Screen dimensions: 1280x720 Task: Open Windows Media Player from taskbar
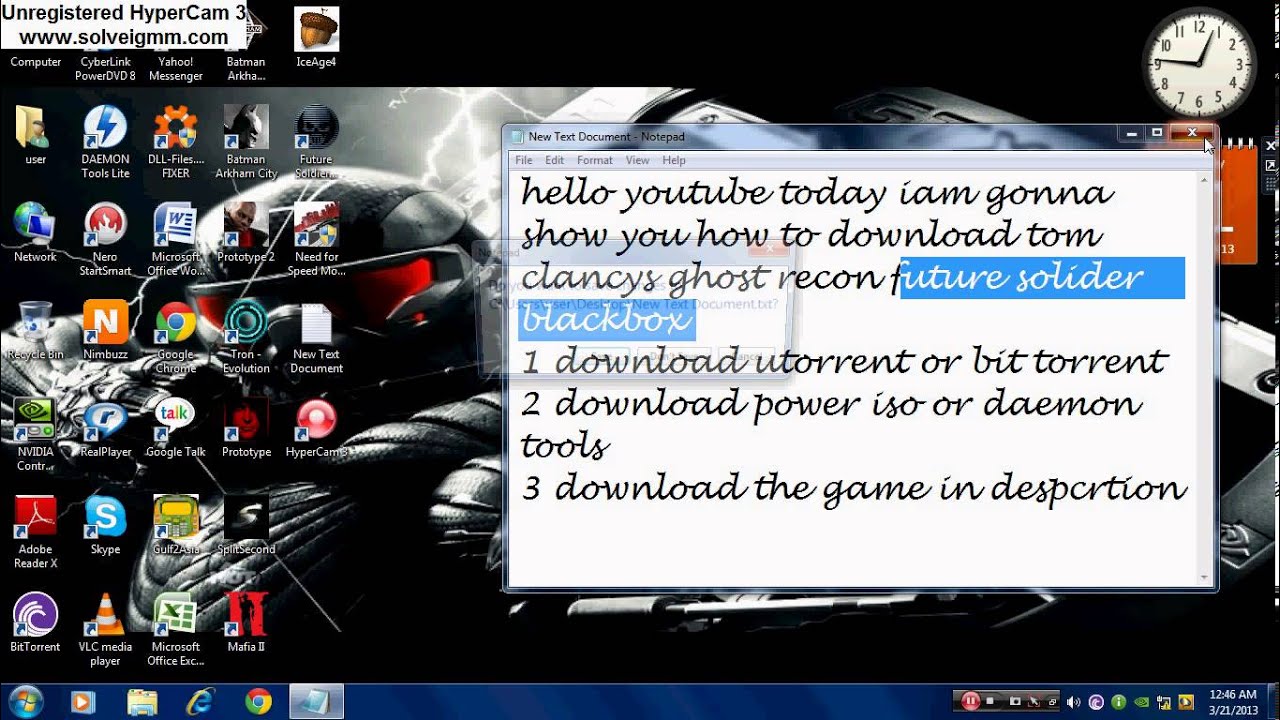(x=83, y=702)
